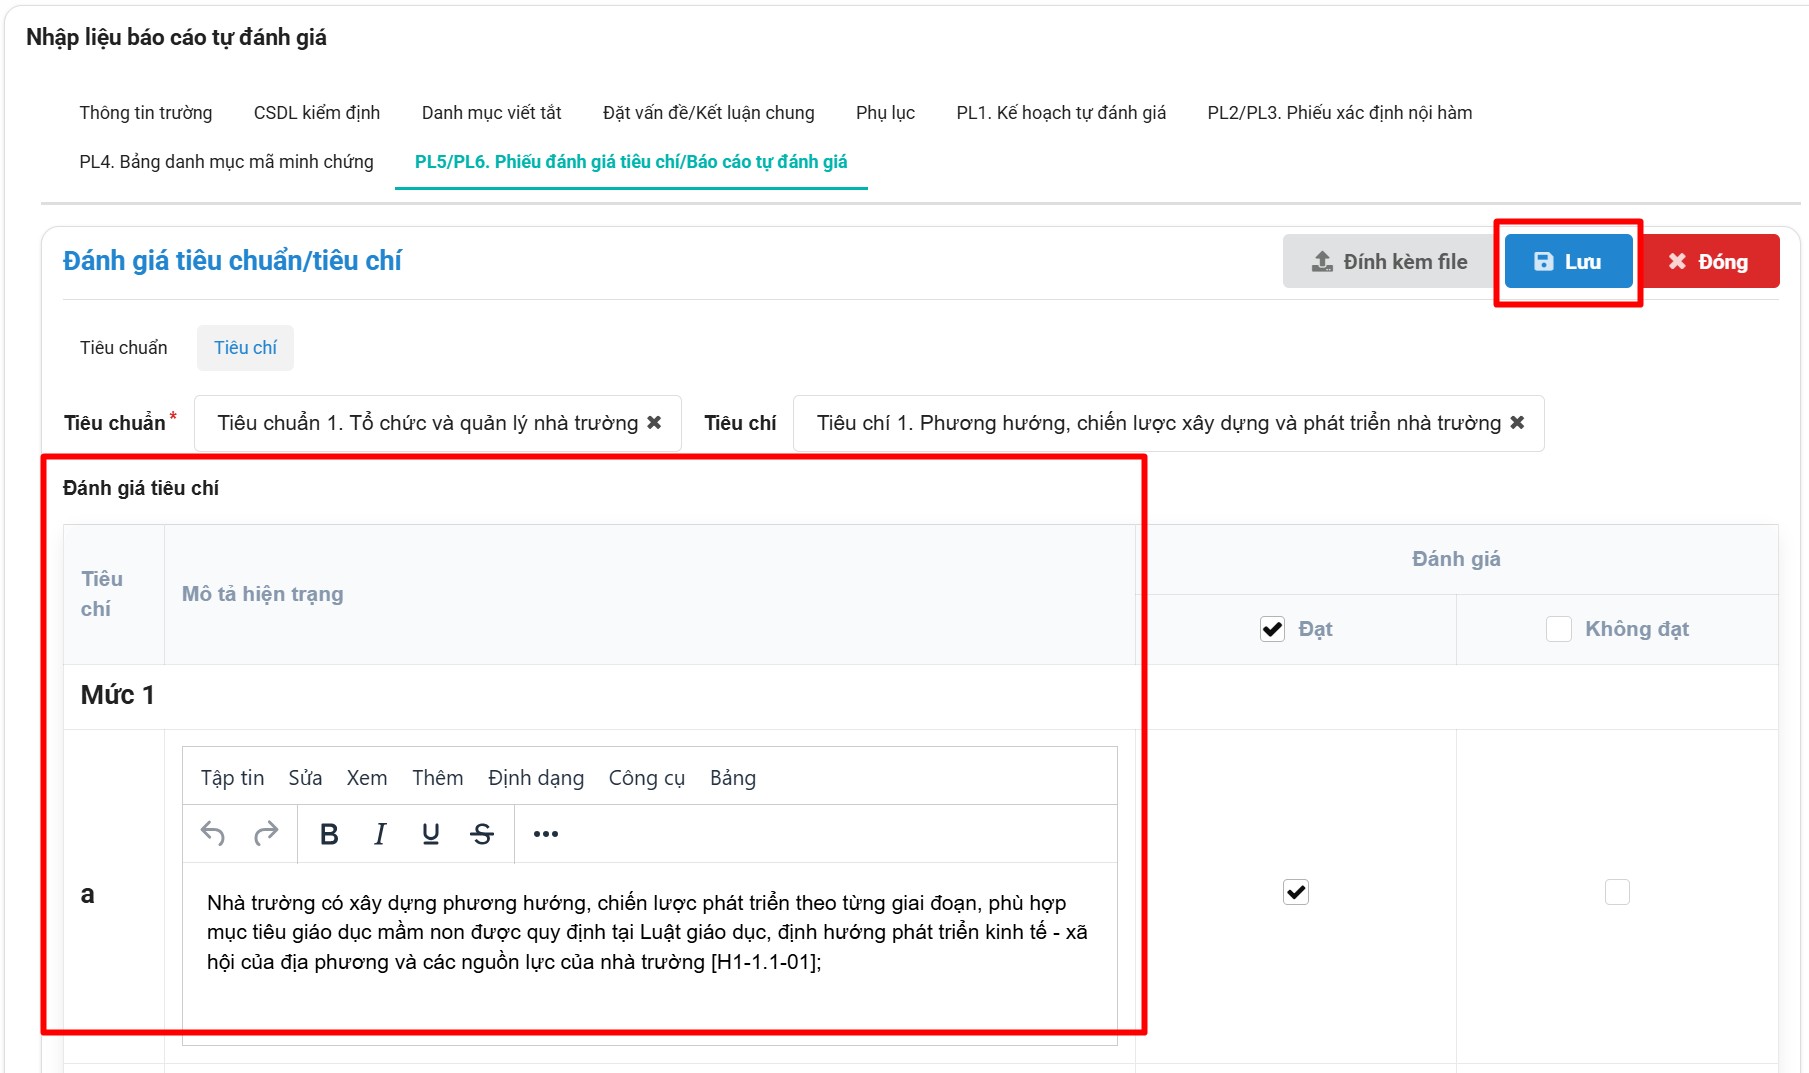
Task: Clear the selected Tiêu chuẩn 1 value
Action: [x=654, y=423]
